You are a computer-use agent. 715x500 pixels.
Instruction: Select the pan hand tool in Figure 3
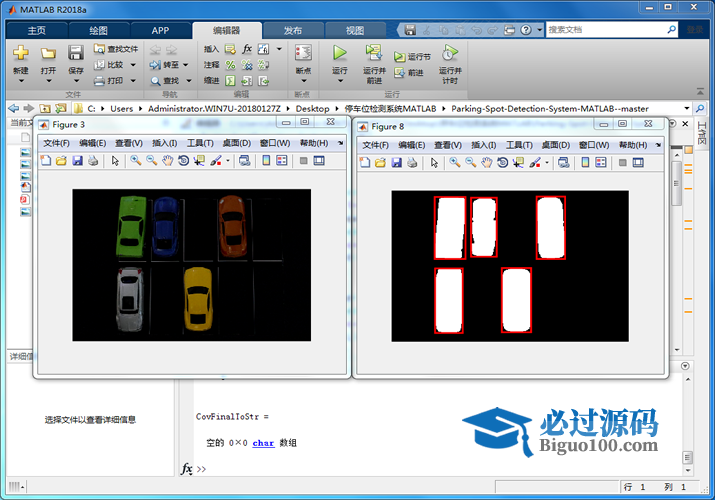click(x=168, y=161)
